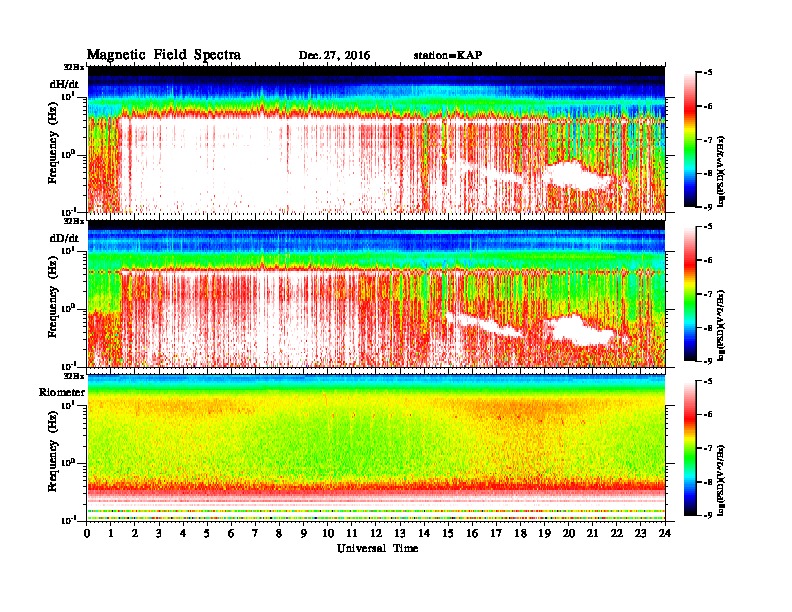The height and width of the screenshot is (612, 792).
Task: Click the time axis tick label 14
Action: [x=424, y=533]
